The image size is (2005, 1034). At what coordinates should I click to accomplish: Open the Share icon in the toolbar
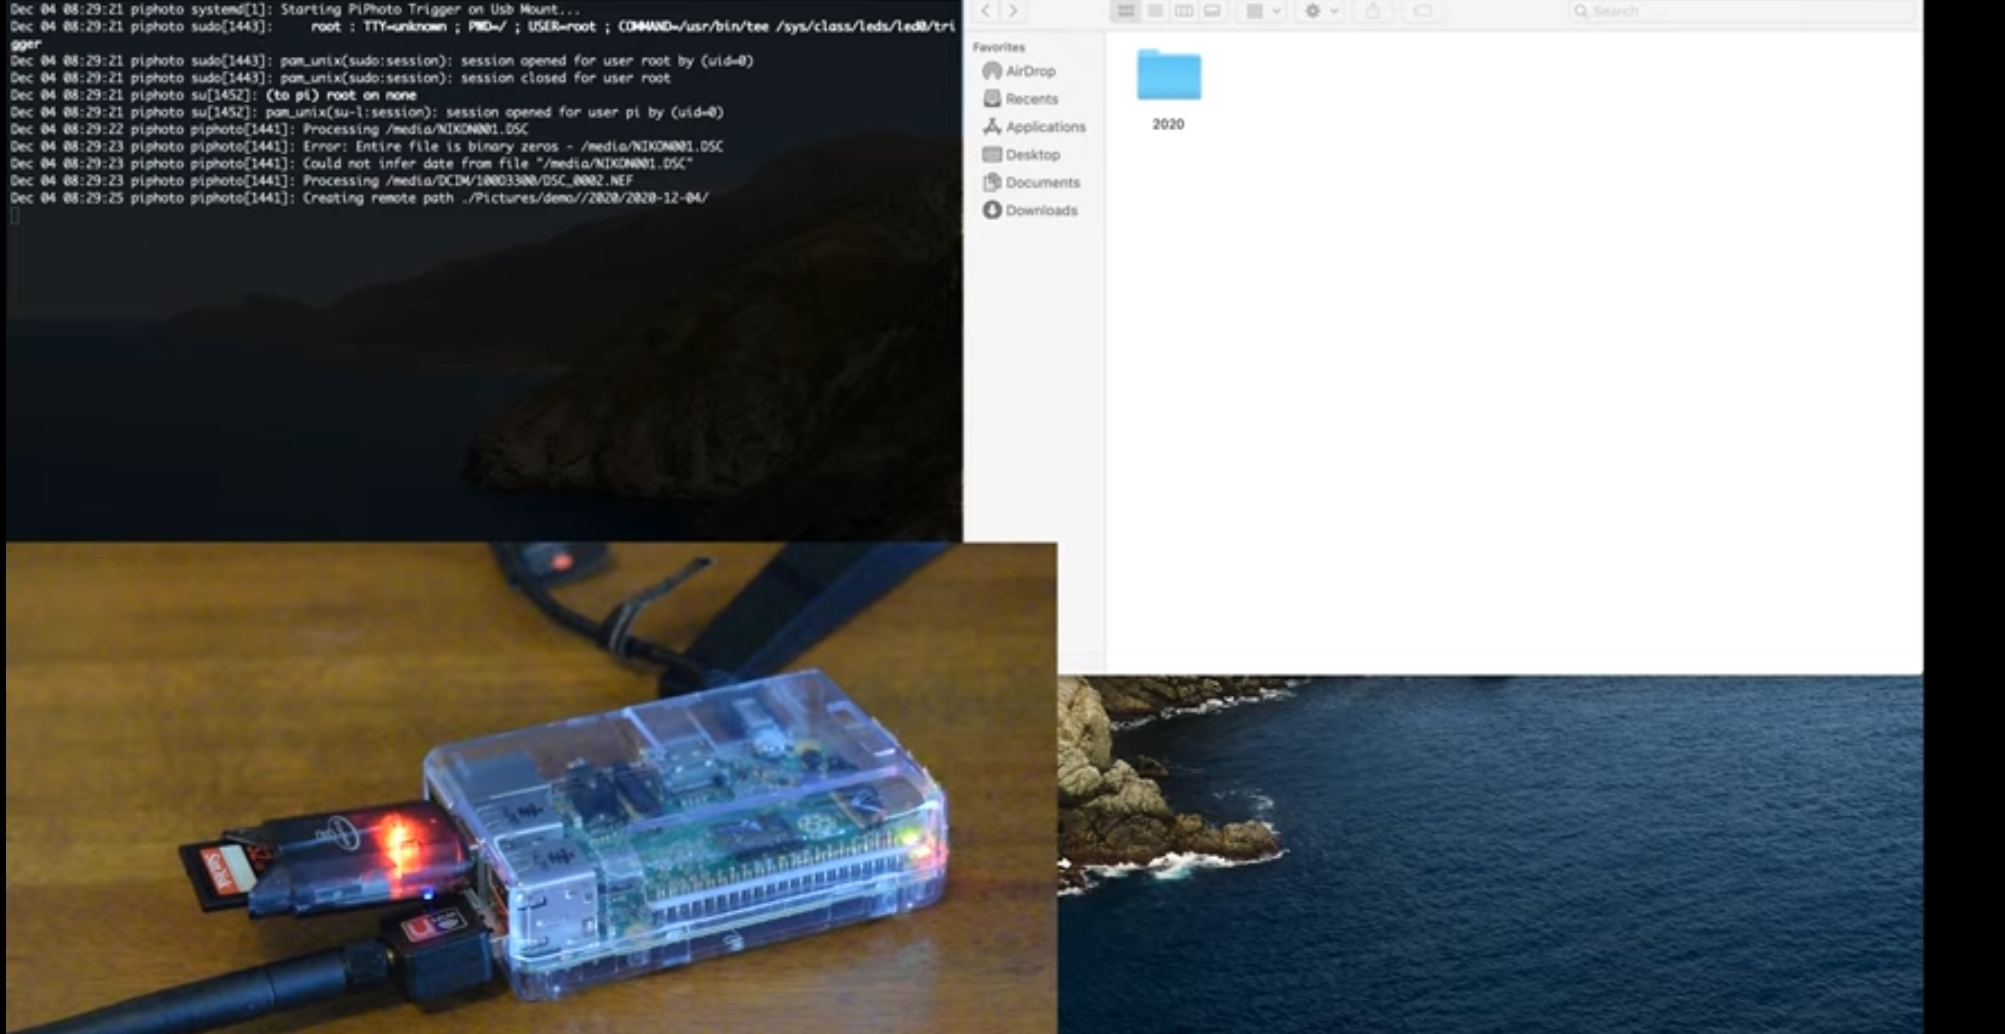(x=1373, y=11)
